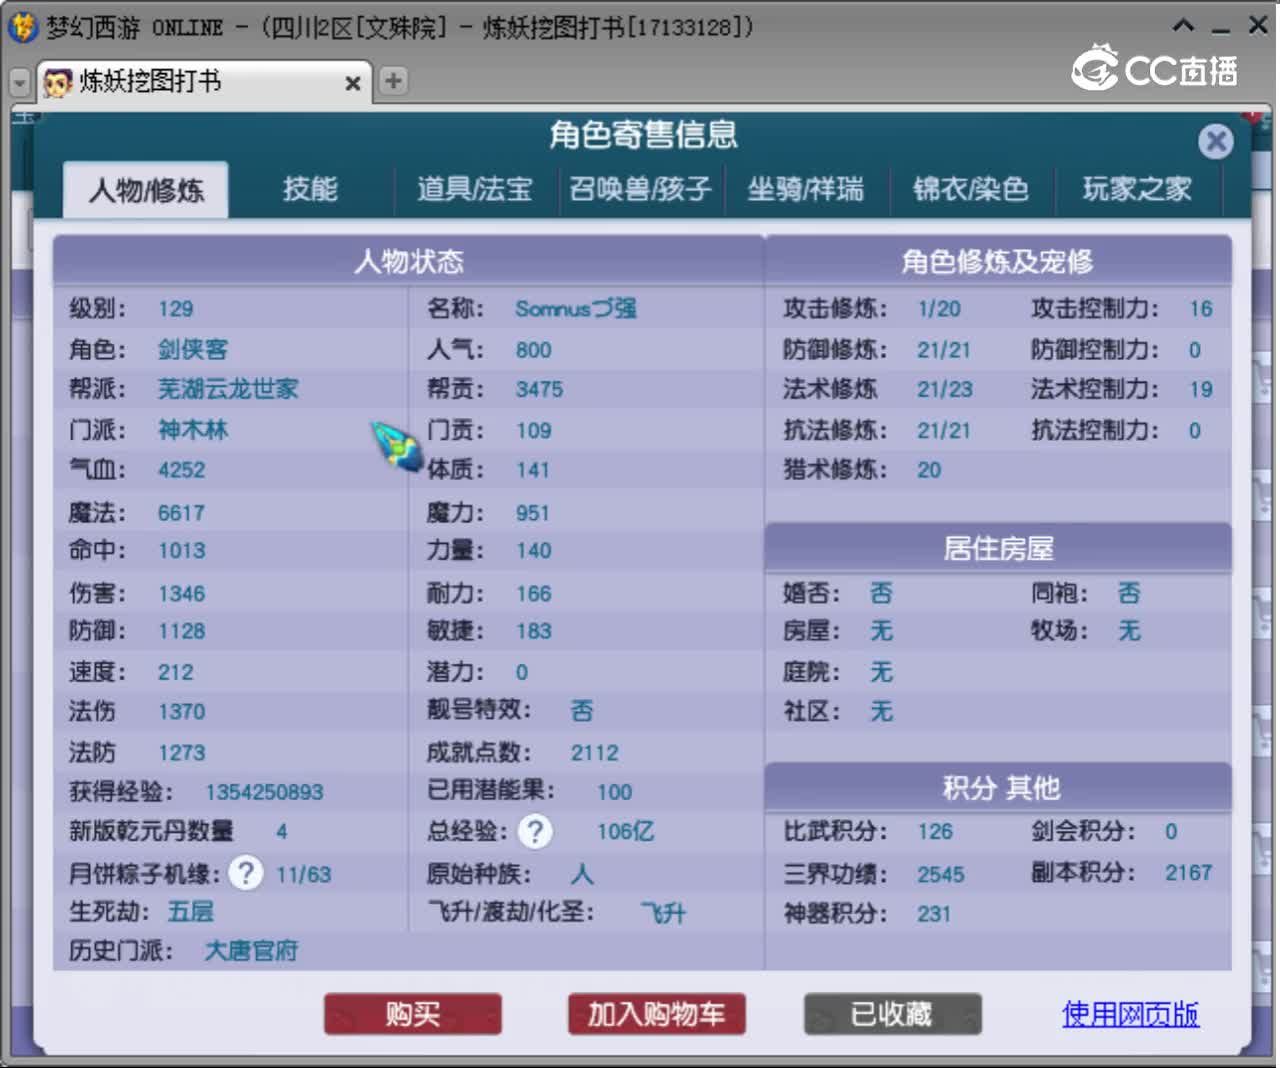Click the 副本积分 value 2167
The image size is (1280, 1068).
[x=1189, y=873]
